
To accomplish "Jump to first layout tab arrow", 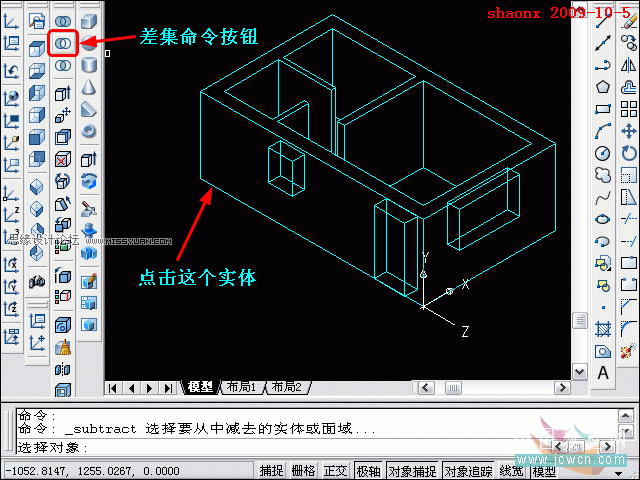I will coord(113,388).
